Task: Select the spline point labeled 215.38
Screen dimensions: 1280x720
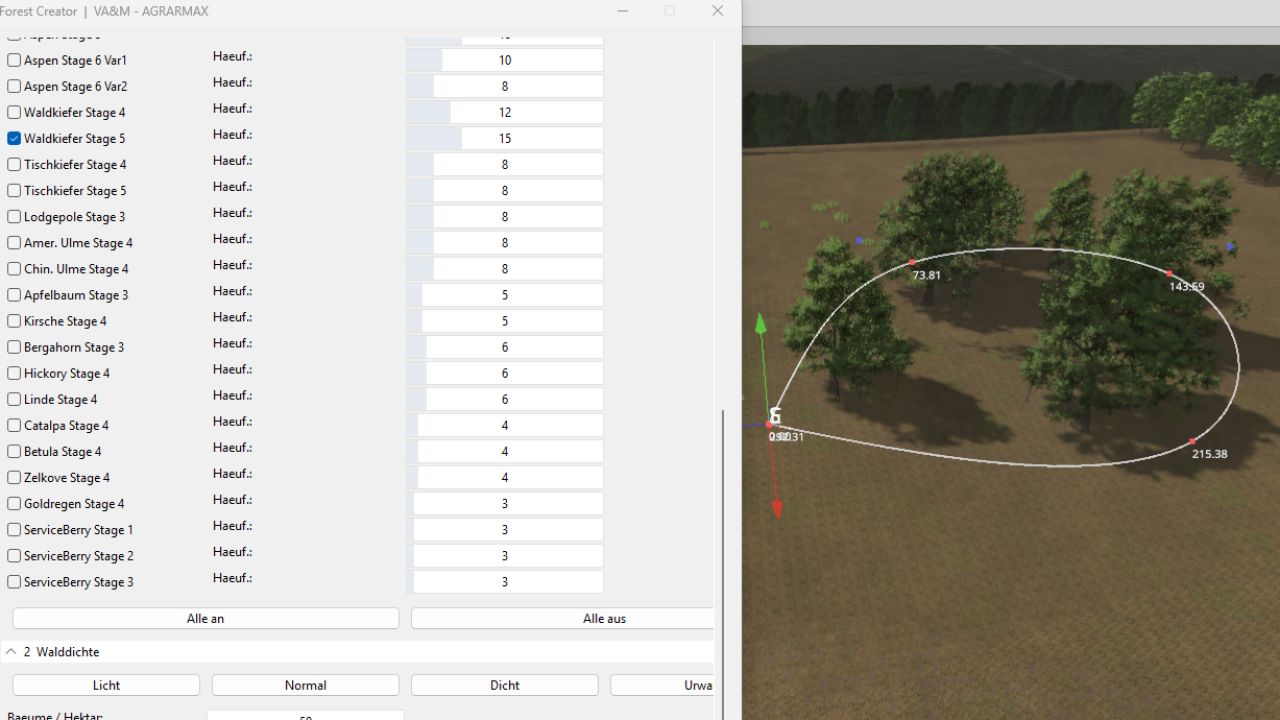Action: pyautogui.click(x=1192, y=441)
